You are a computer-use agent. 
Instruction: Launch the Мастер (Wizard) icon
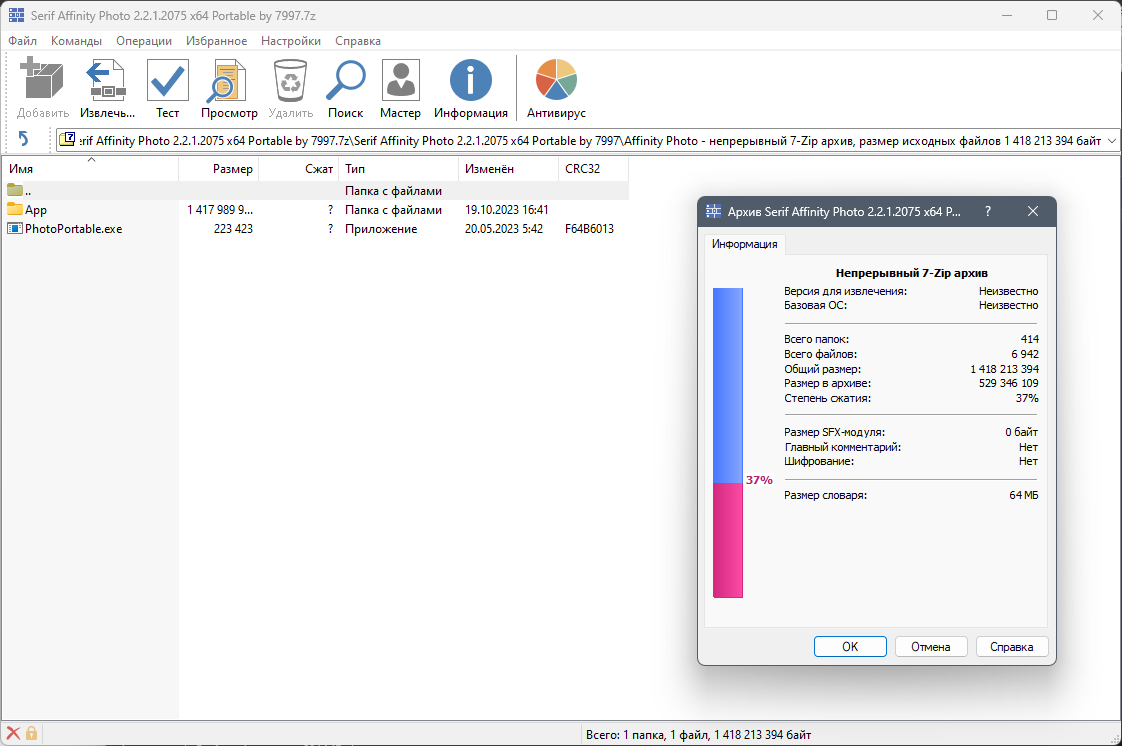pos(400,80)
